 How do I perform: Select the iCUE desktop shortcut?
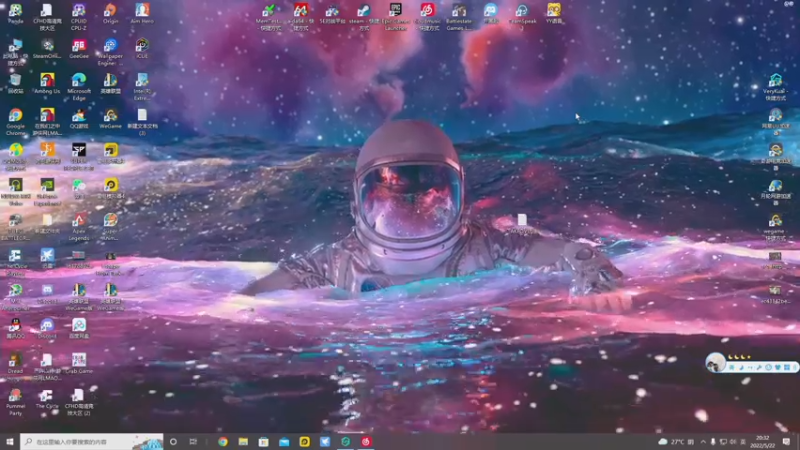(142, 49)
